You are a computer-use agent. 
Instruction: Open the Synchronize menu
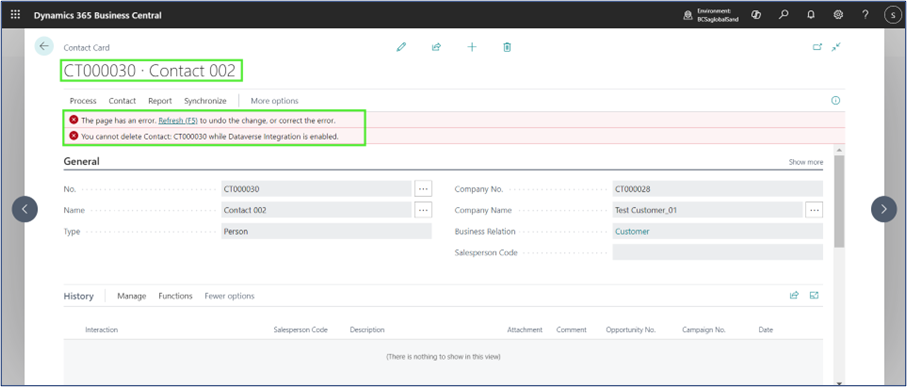click(x=205, y=101)
